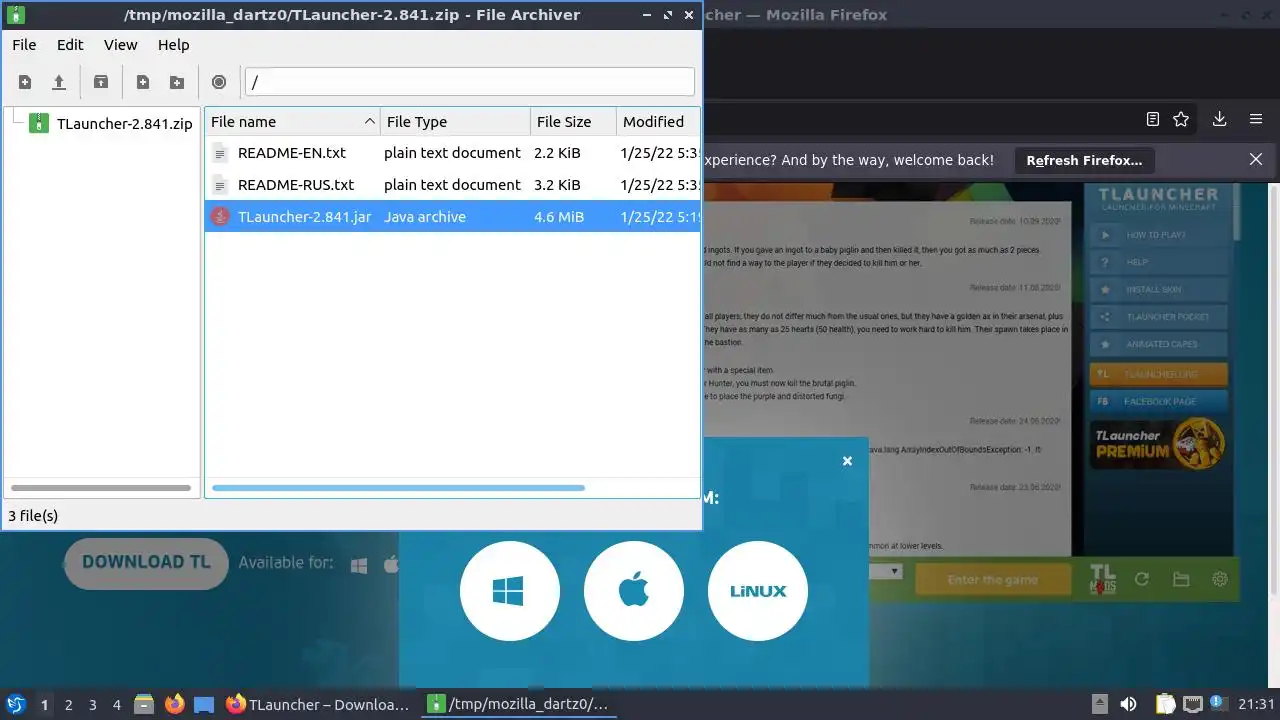Click the DOWNLOAD TL button in Firefox
The width and height of the screenshot is (1280, 720).
[146, 563]
